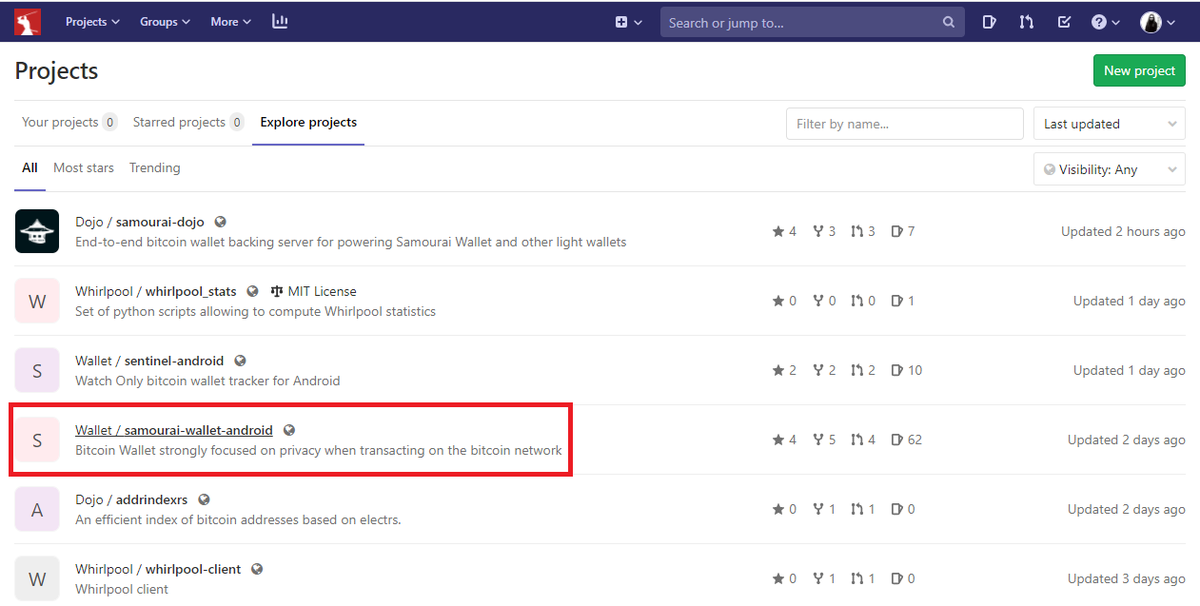The width and height of the screenshot is (1200, 606).
Task: Click the public globe icon on whirlpool-client
Action: point(257,570)
